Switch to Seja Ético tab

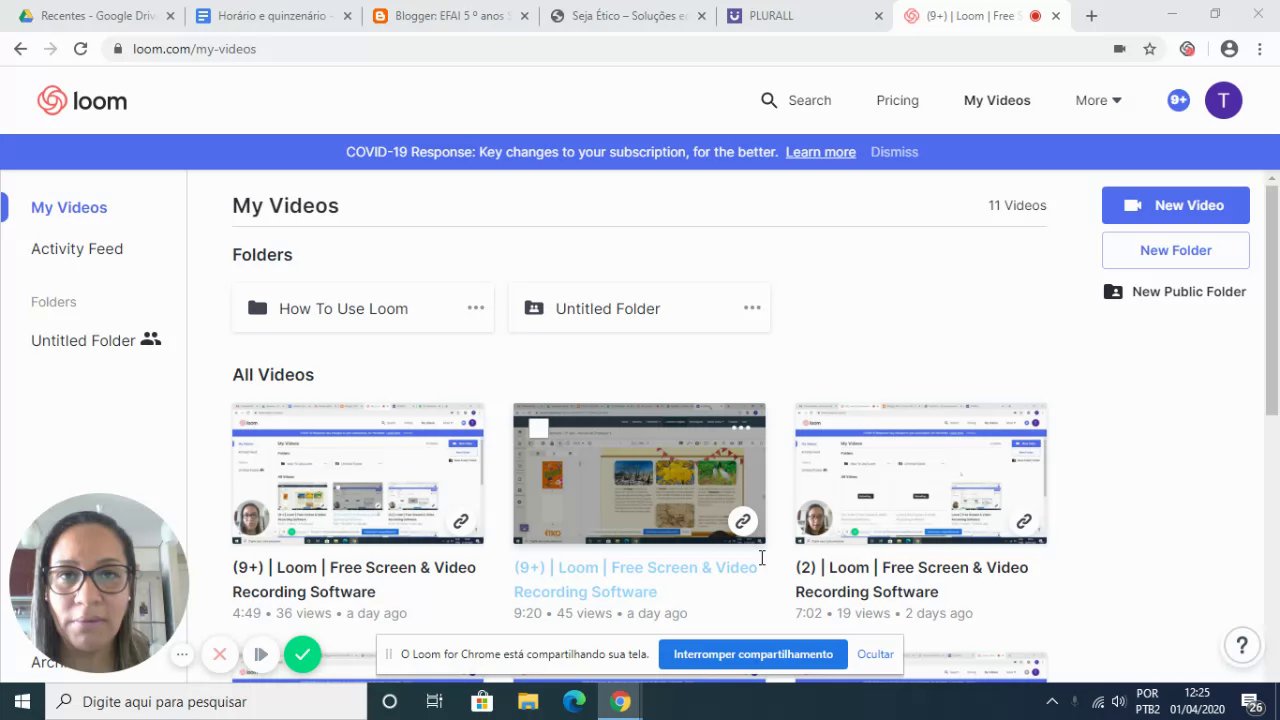pyautogui.click(x=627, y=16)
